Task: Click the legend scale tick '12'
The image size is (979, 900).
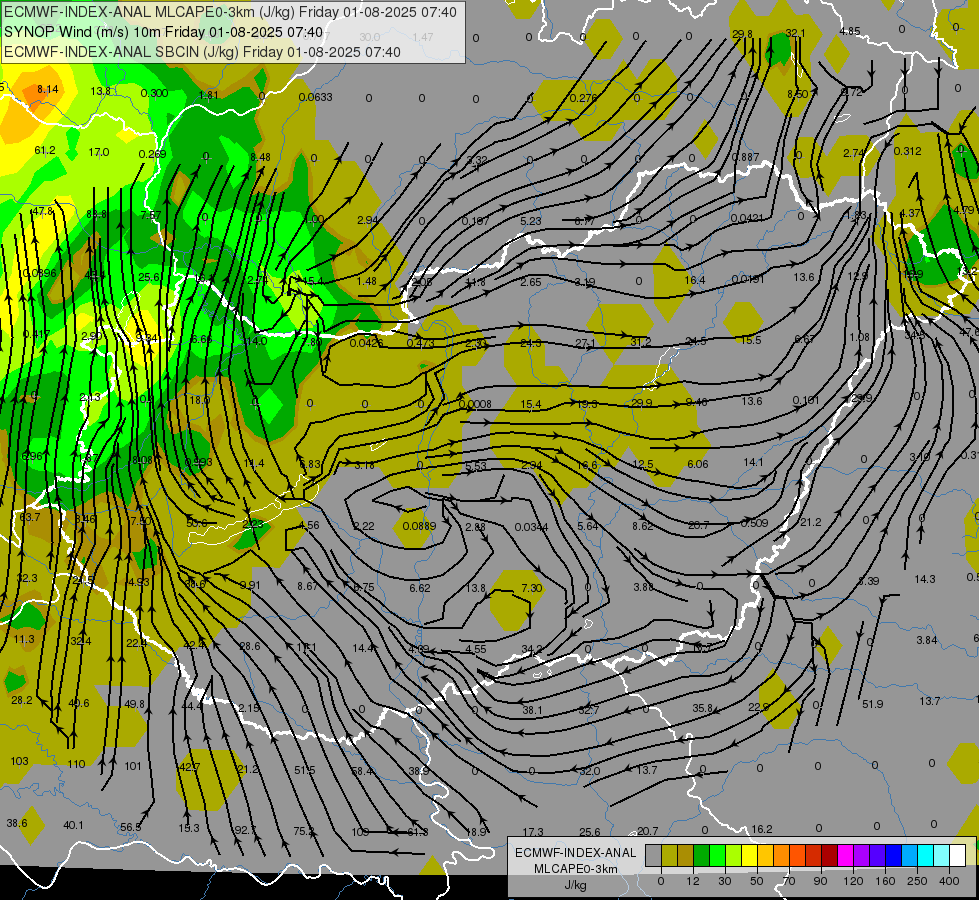Action: pyautogui.click(x=693, y=881)
